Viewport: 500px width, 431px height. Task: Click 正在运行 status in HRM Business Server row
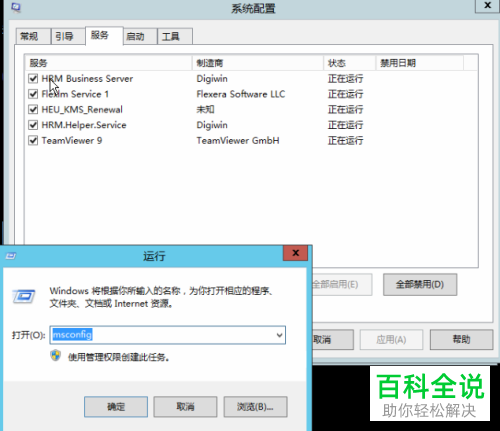pyautogui.click(x=345, y=79)
